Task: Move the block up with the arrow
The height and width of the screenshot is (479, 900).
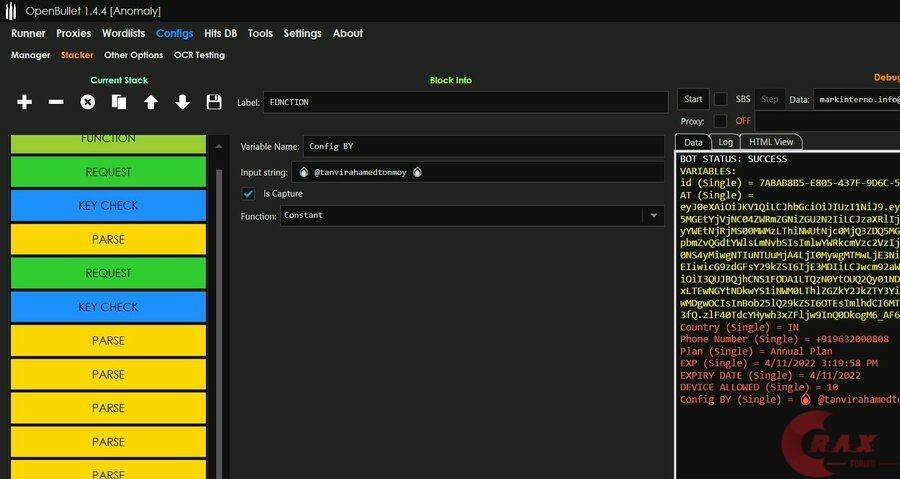Action: coord(150,103)
